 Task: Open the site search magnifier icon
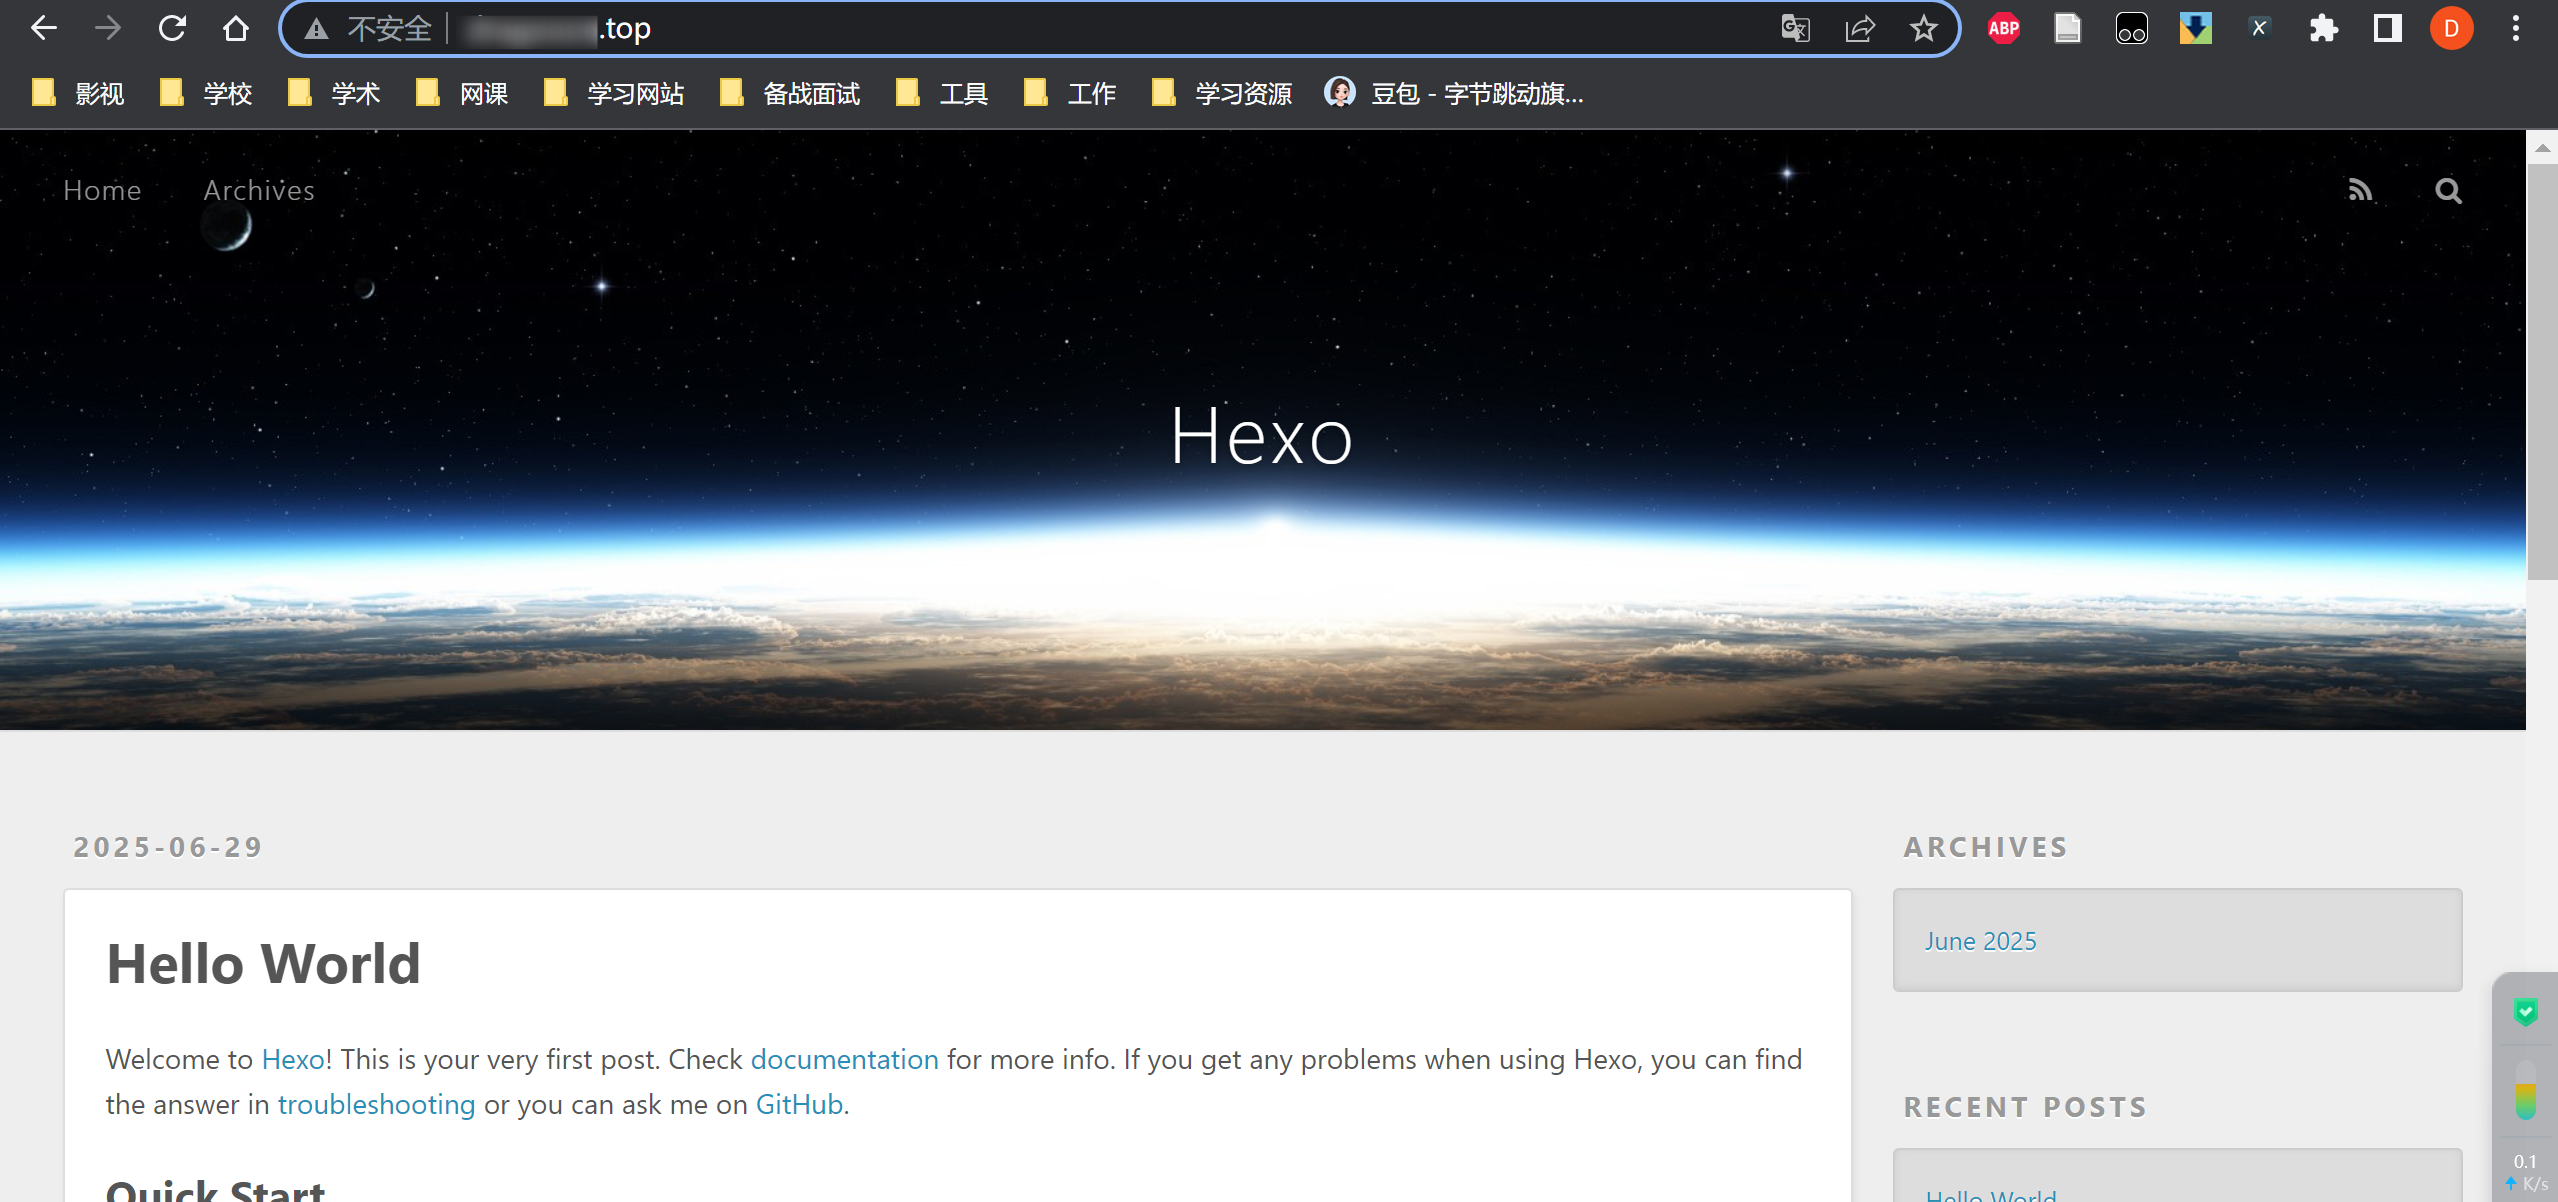point(2448,190)
